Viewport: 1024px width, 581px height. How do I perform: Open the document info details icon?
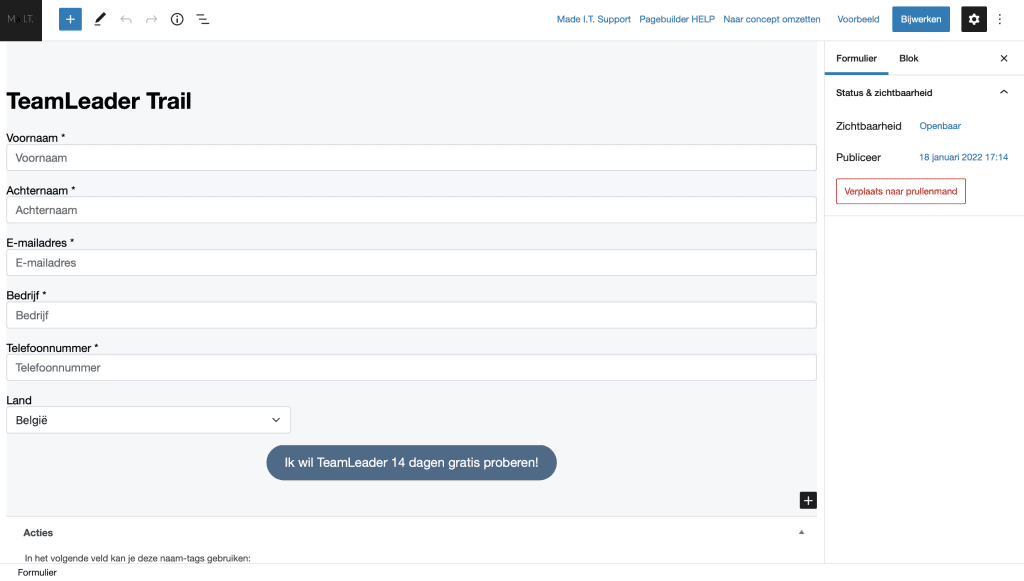(x=177, y=19)
